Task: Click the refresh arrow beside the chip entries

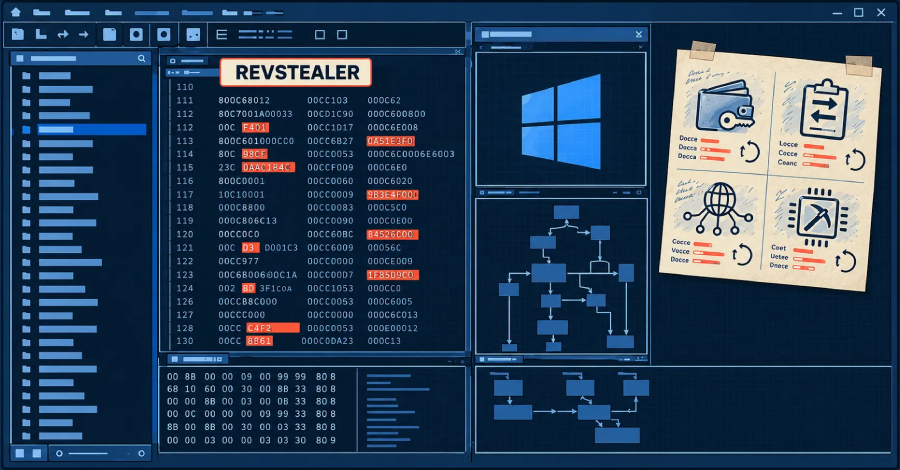Action: [845, 261]
